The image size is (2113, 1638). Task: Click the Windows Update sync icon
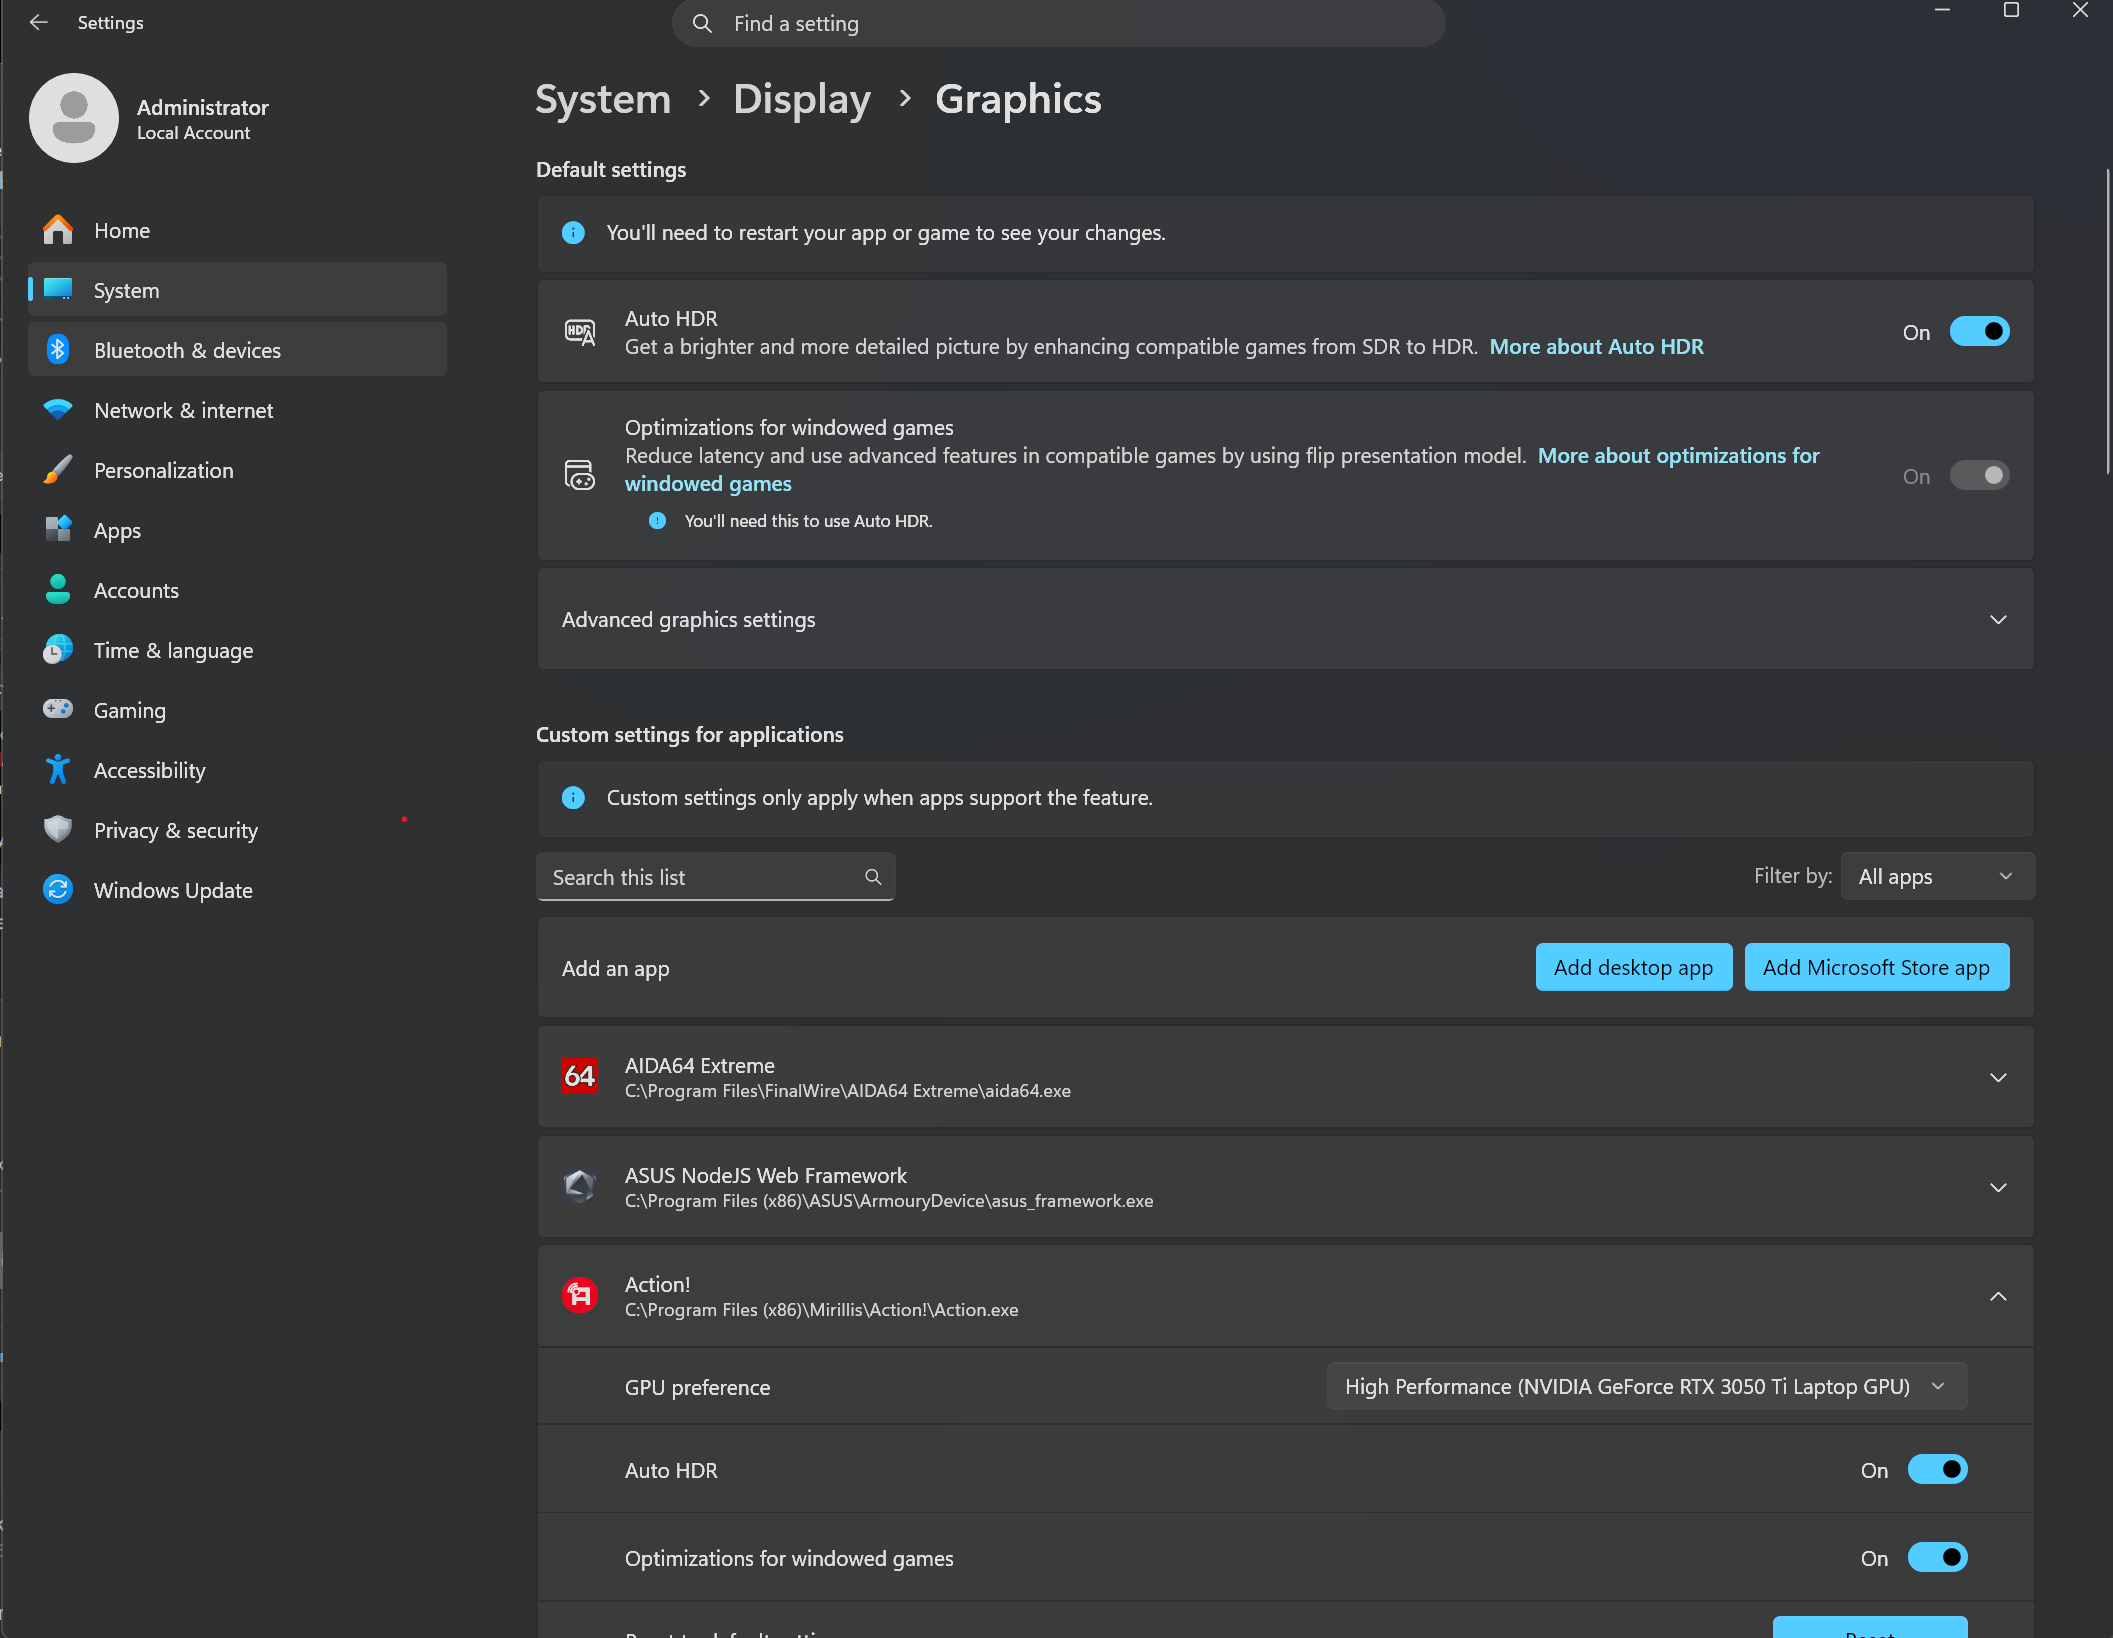(x=58, y=890)
